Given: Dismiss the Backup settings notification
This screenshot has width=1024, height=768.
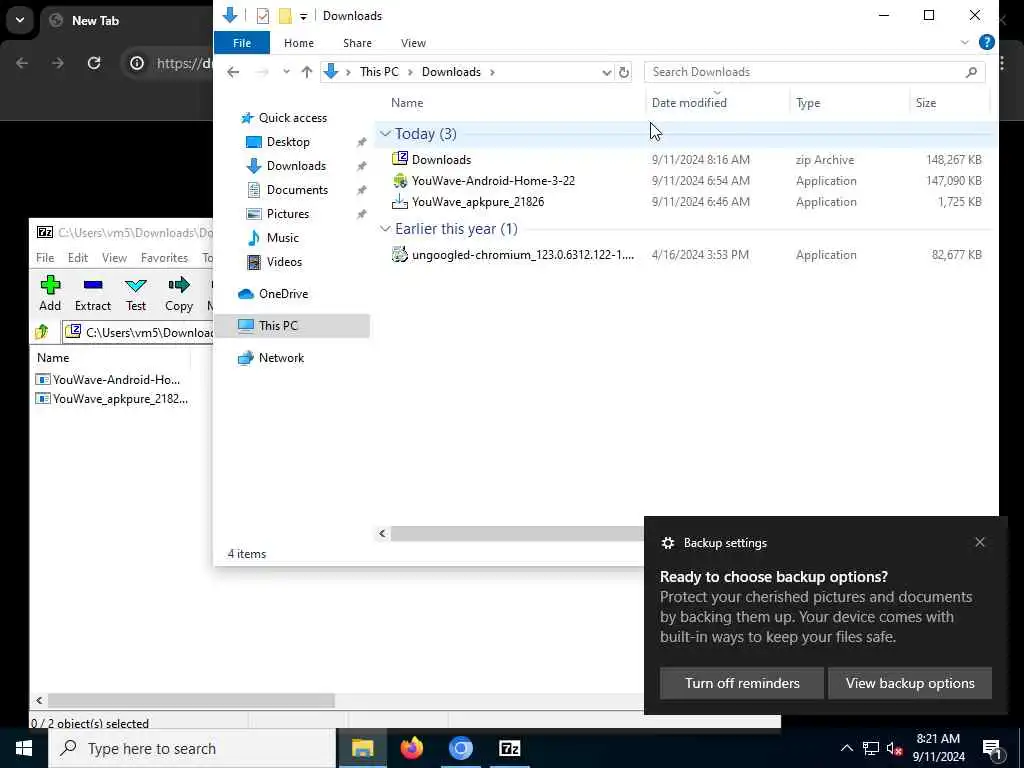Looking at the screenshot, I should coord(980,542).
